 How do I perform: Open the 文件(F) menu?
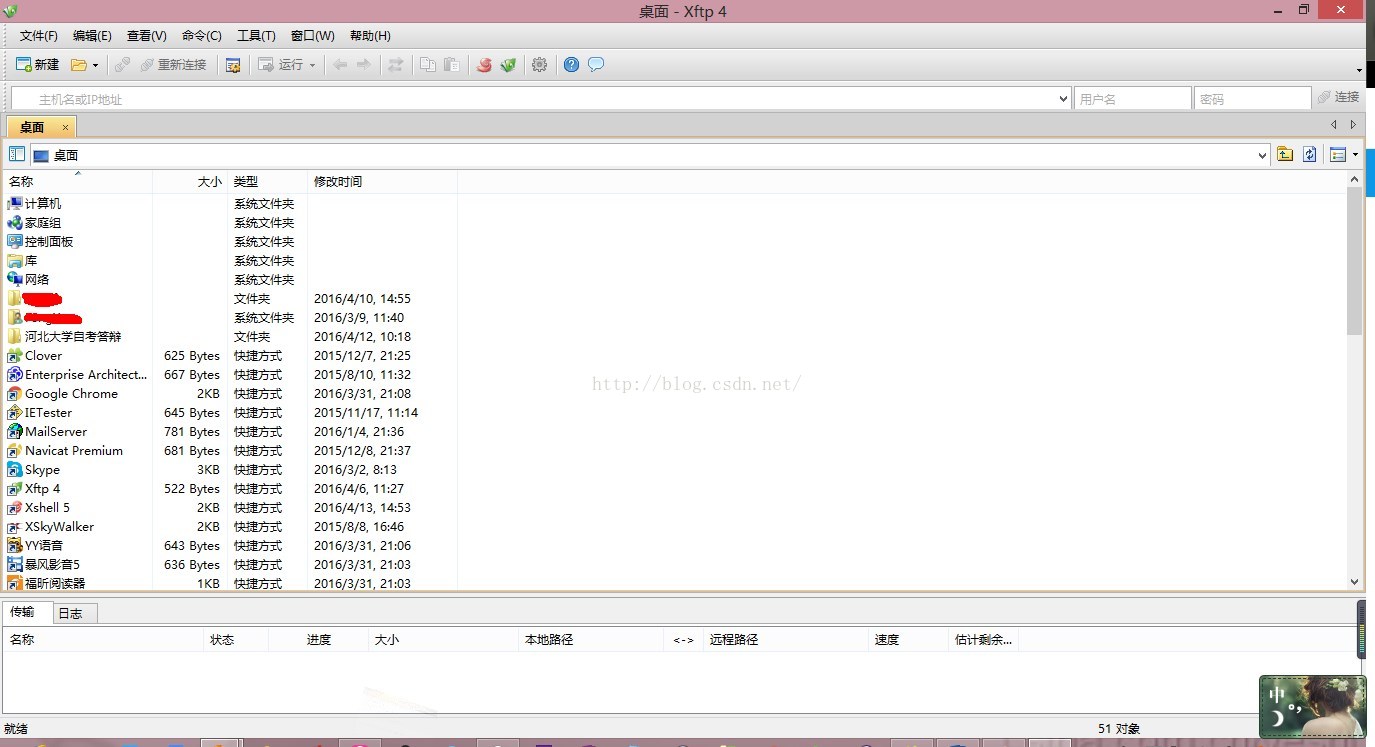pyautogui.click(x=39, y=36)
